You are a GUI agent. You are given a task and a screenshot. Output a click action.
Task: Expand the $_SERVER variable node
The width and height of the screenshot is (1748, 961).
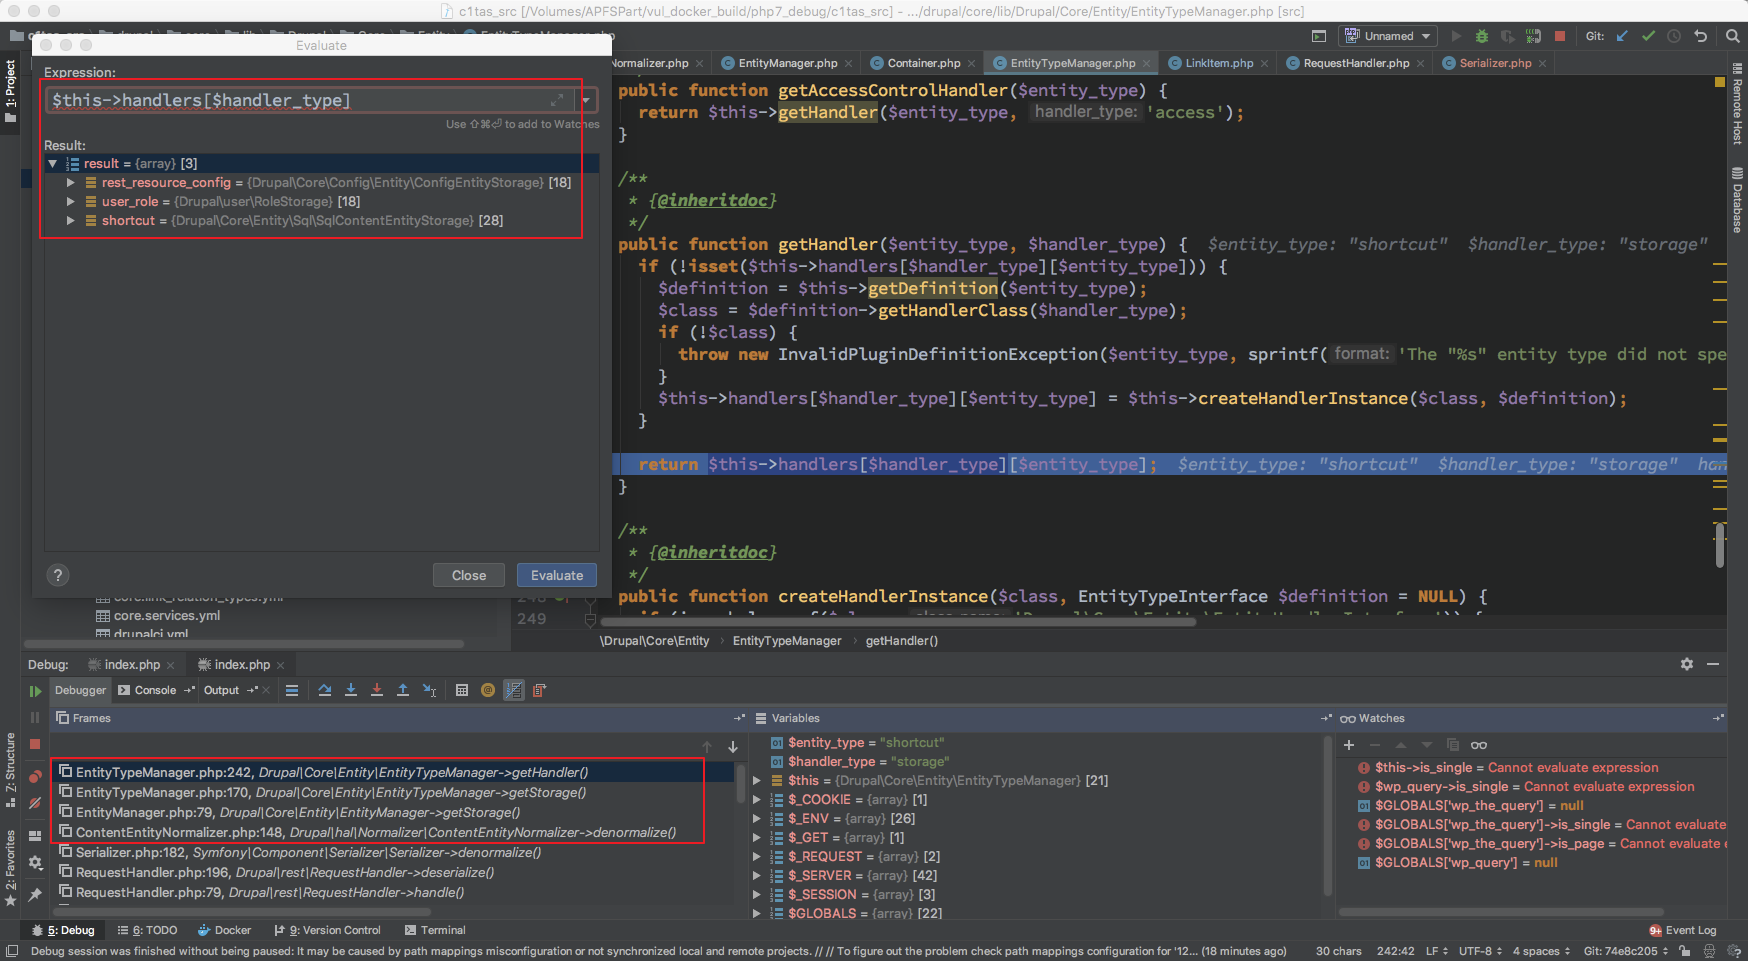click(x=757, y=876)
